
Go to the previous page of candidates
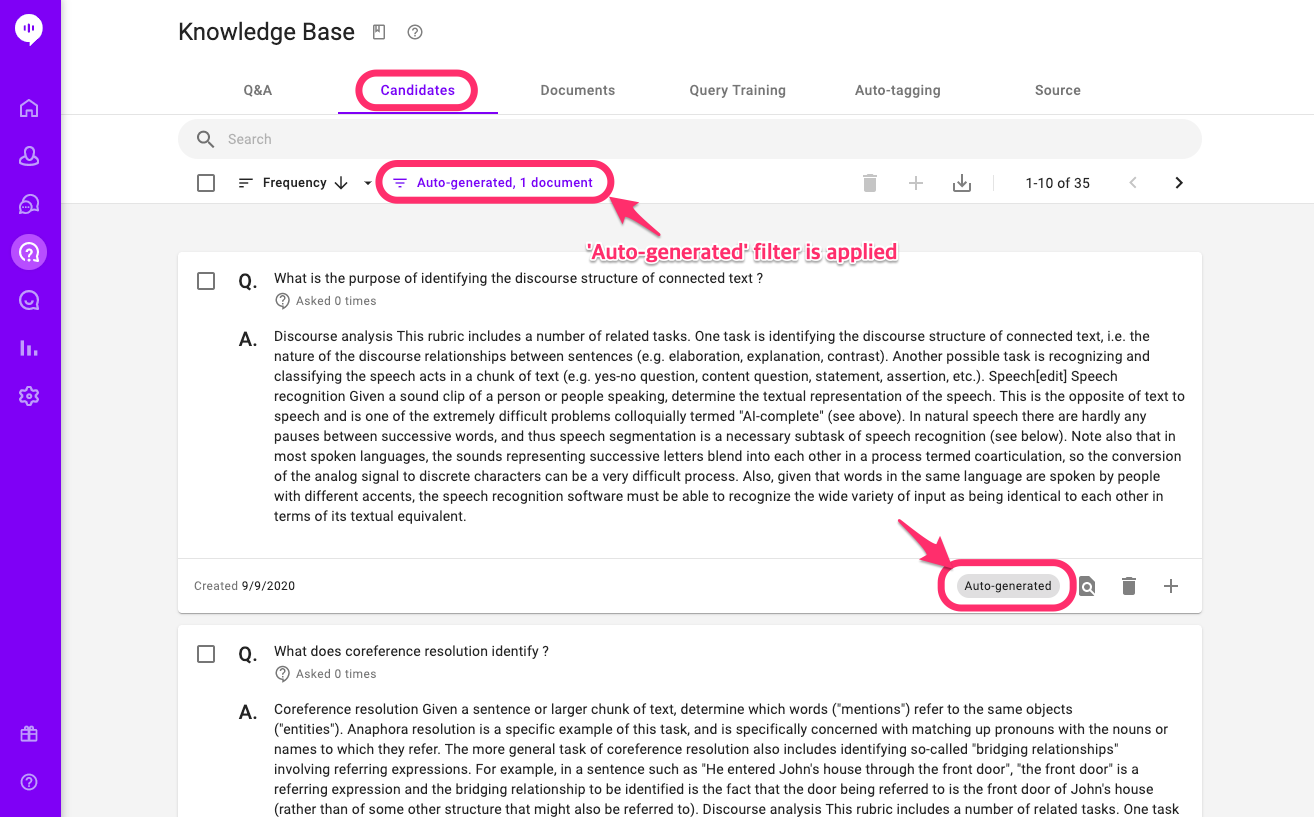[1133, 183]
